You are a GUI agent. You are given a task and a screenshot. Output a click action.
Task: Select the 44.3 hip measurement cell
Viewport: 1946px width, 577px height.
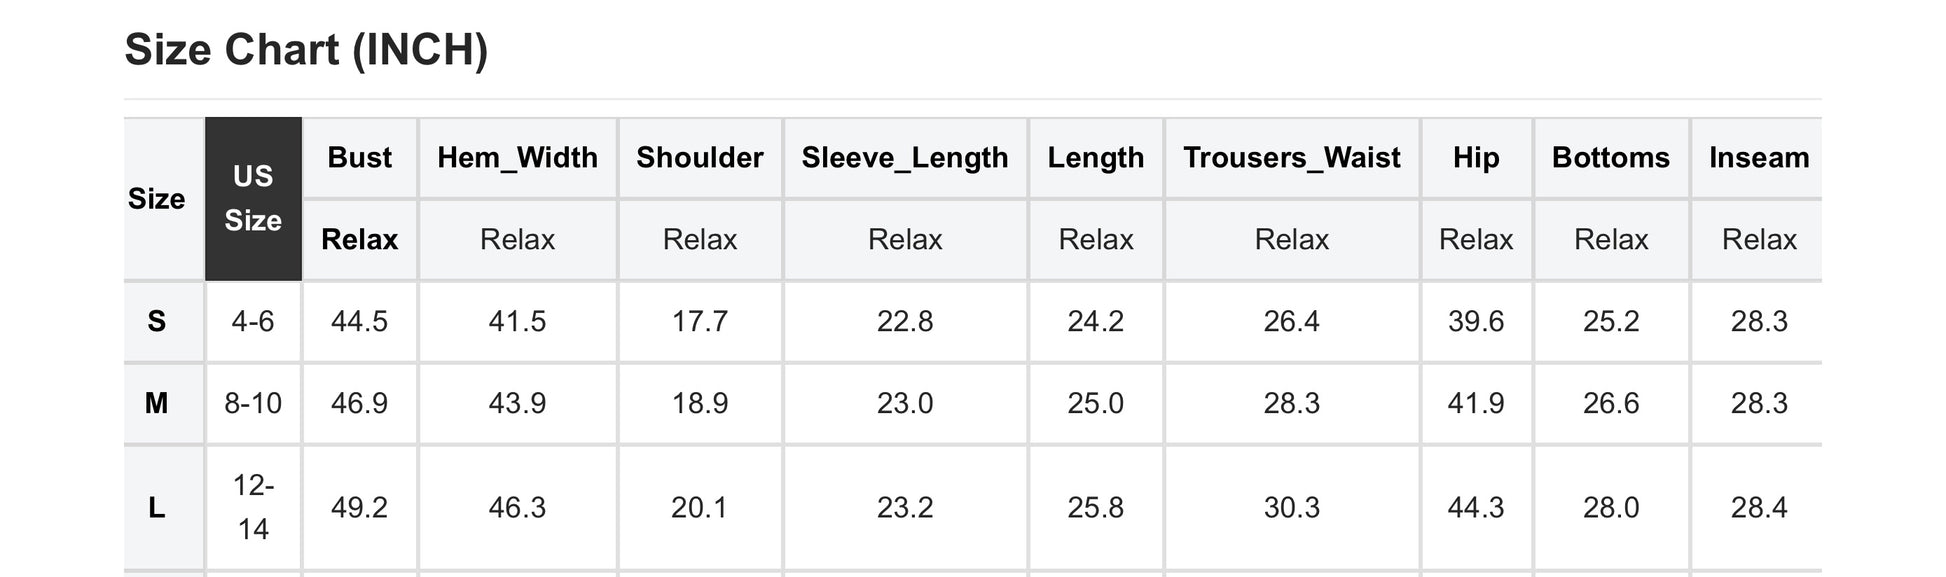click(x=1475, y=508)
